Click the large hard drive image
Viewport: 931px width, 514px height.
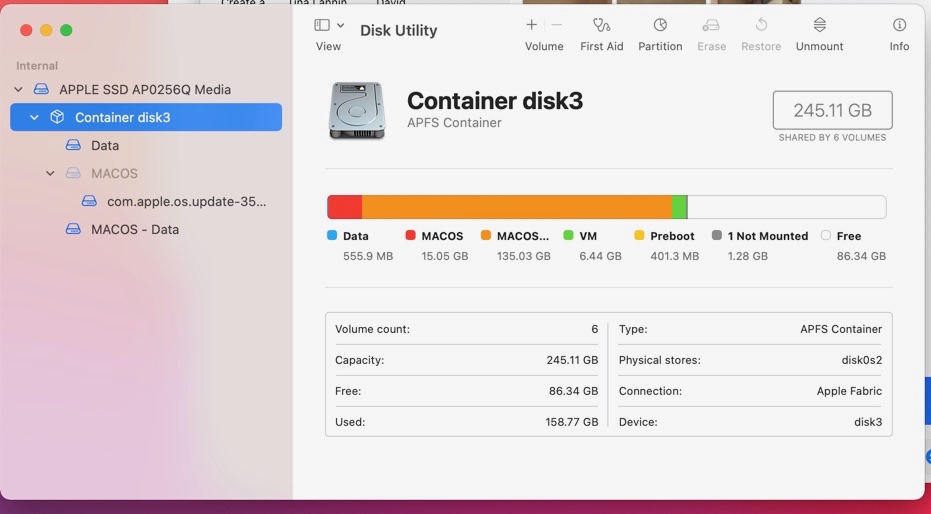click(x=357, y=111)
